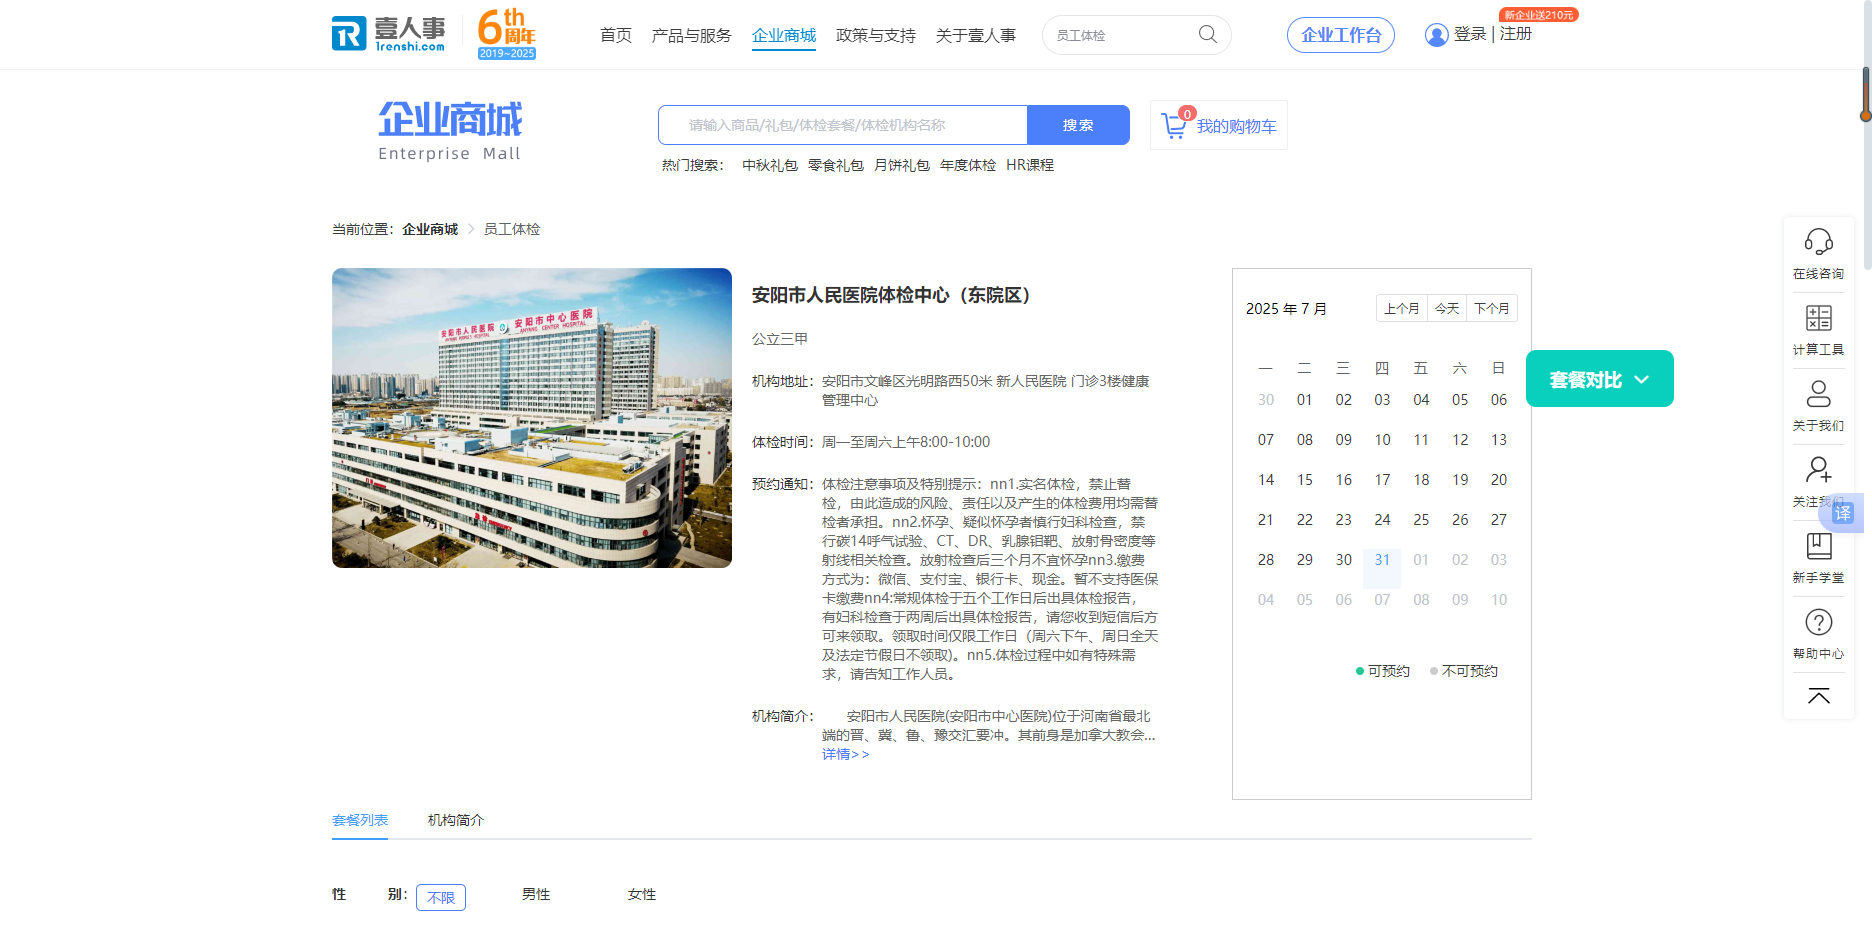
Task: Expand the 套餐对比 dropdown
Action: coord(1599,379)
